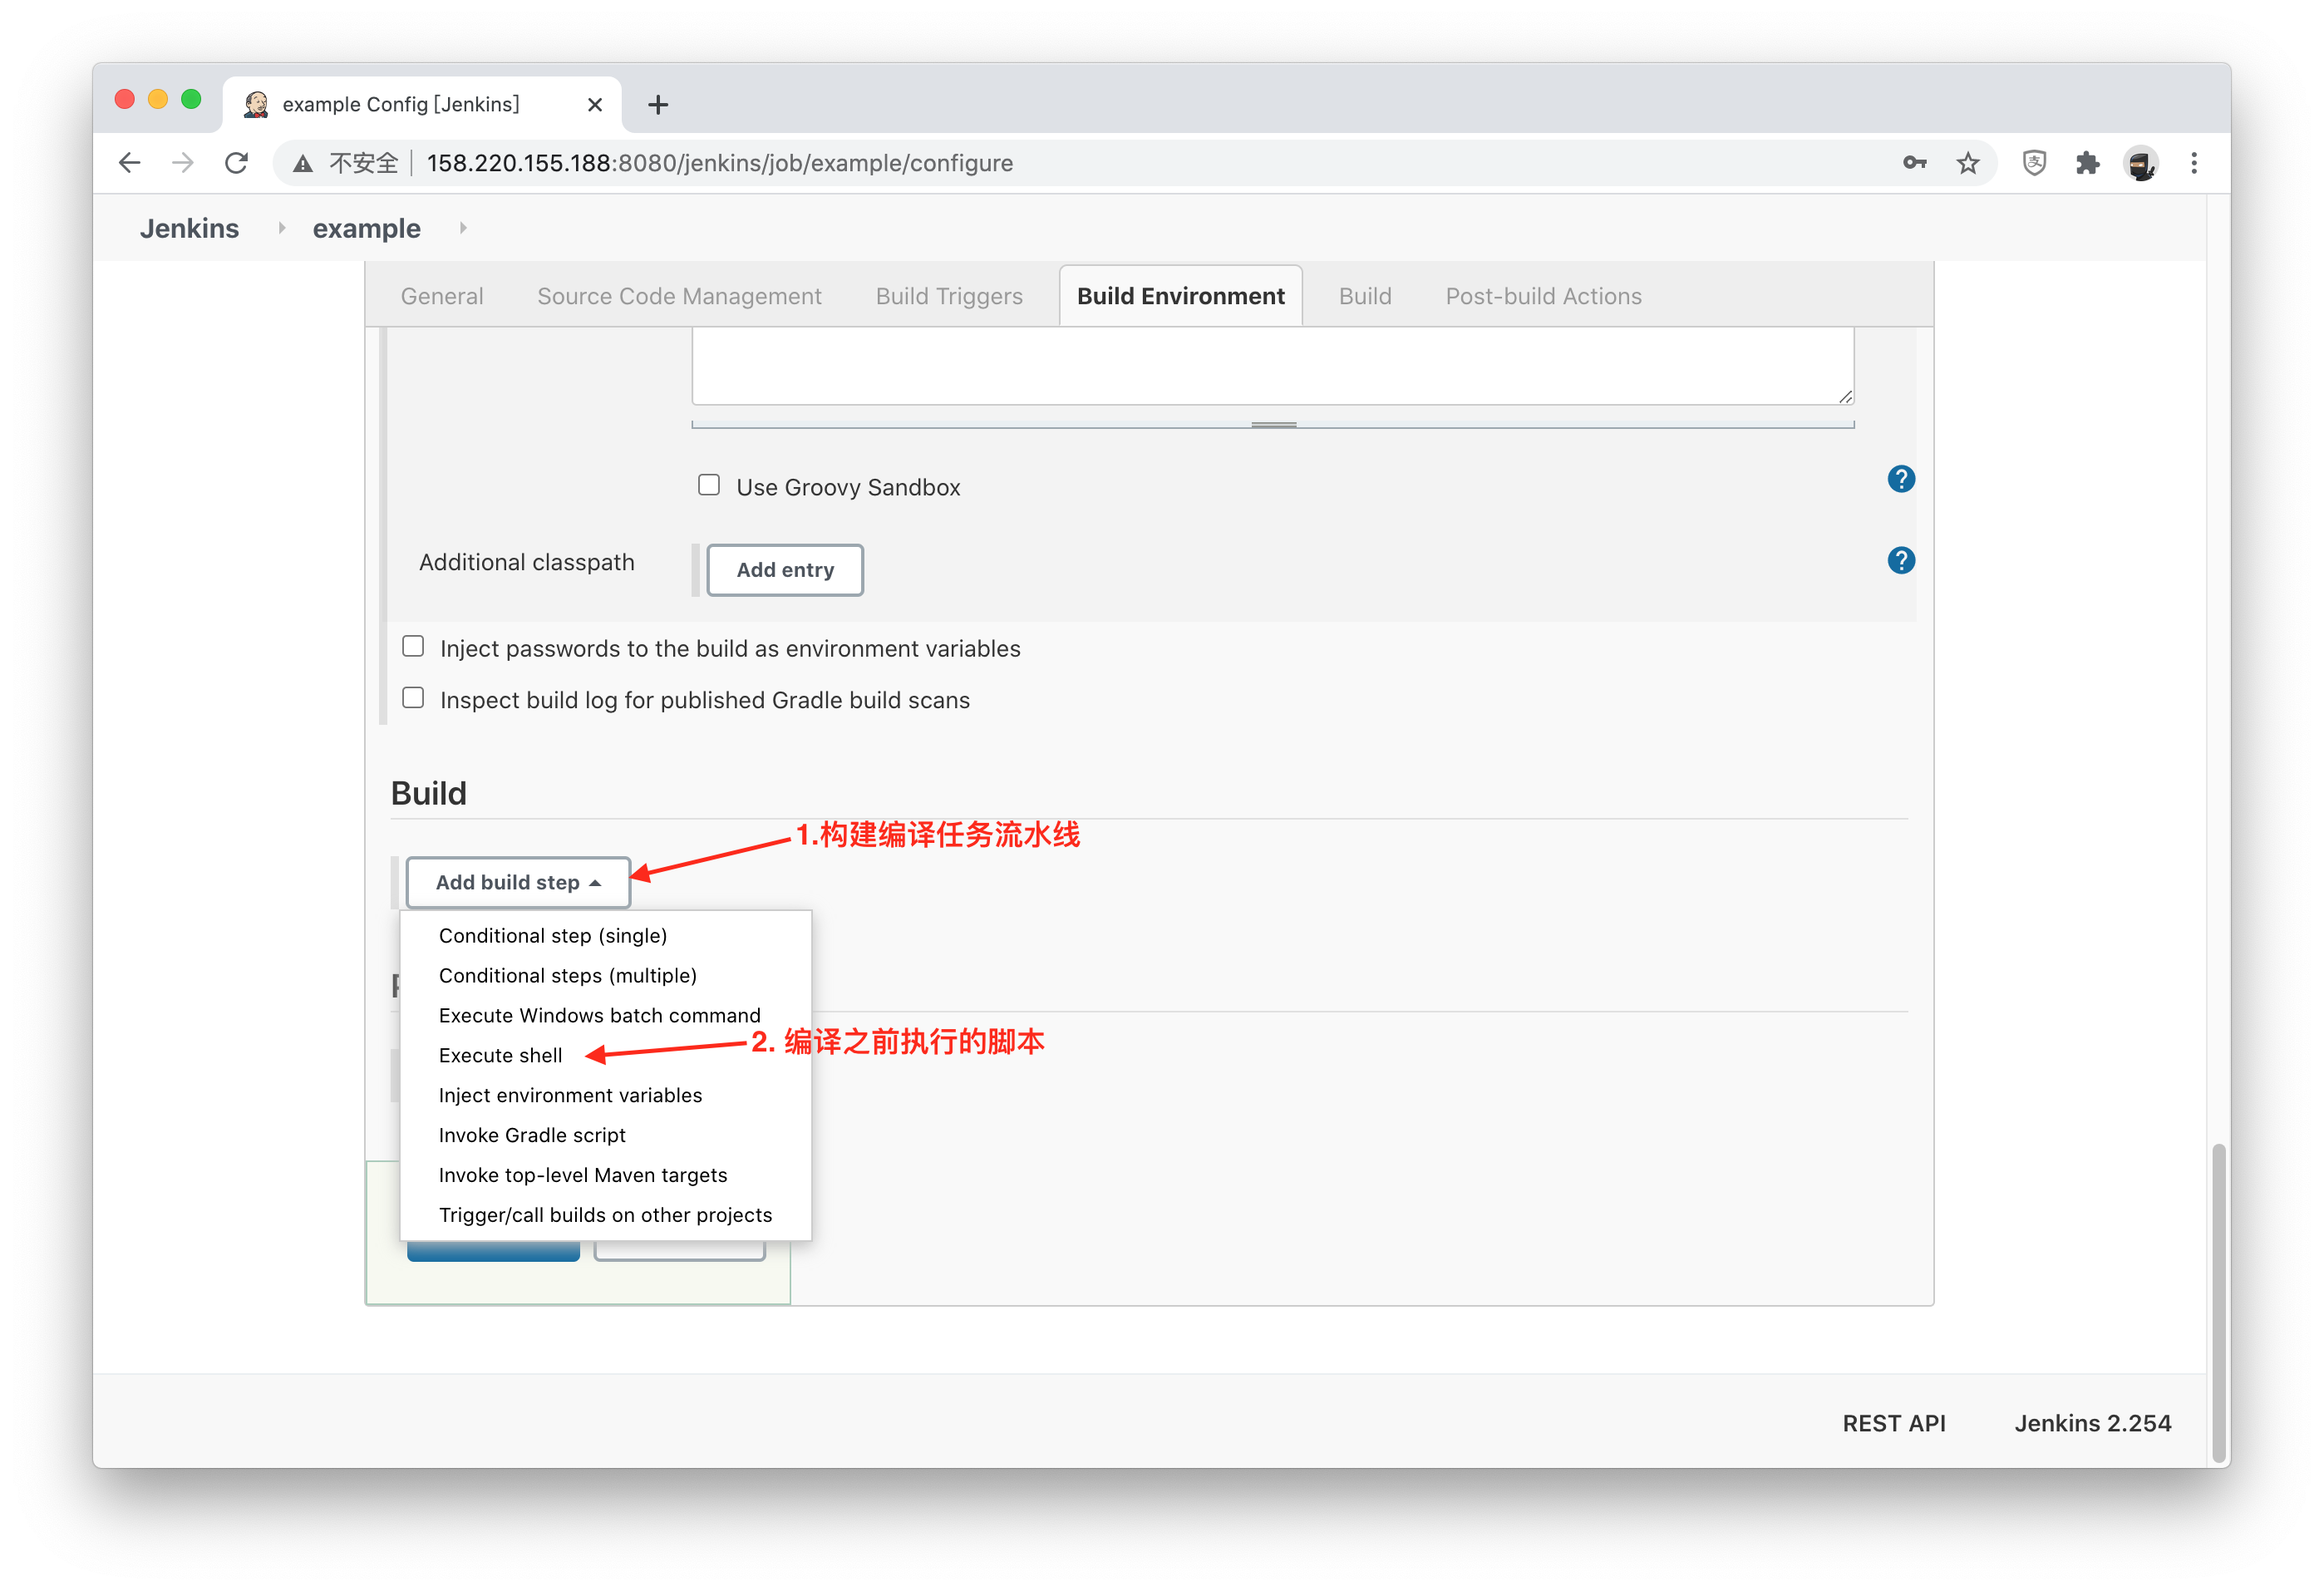This screenshot has width=2324, height=1591.
Task: Choose Trigger/call builds on other projects
Action: coord(606,1215)
